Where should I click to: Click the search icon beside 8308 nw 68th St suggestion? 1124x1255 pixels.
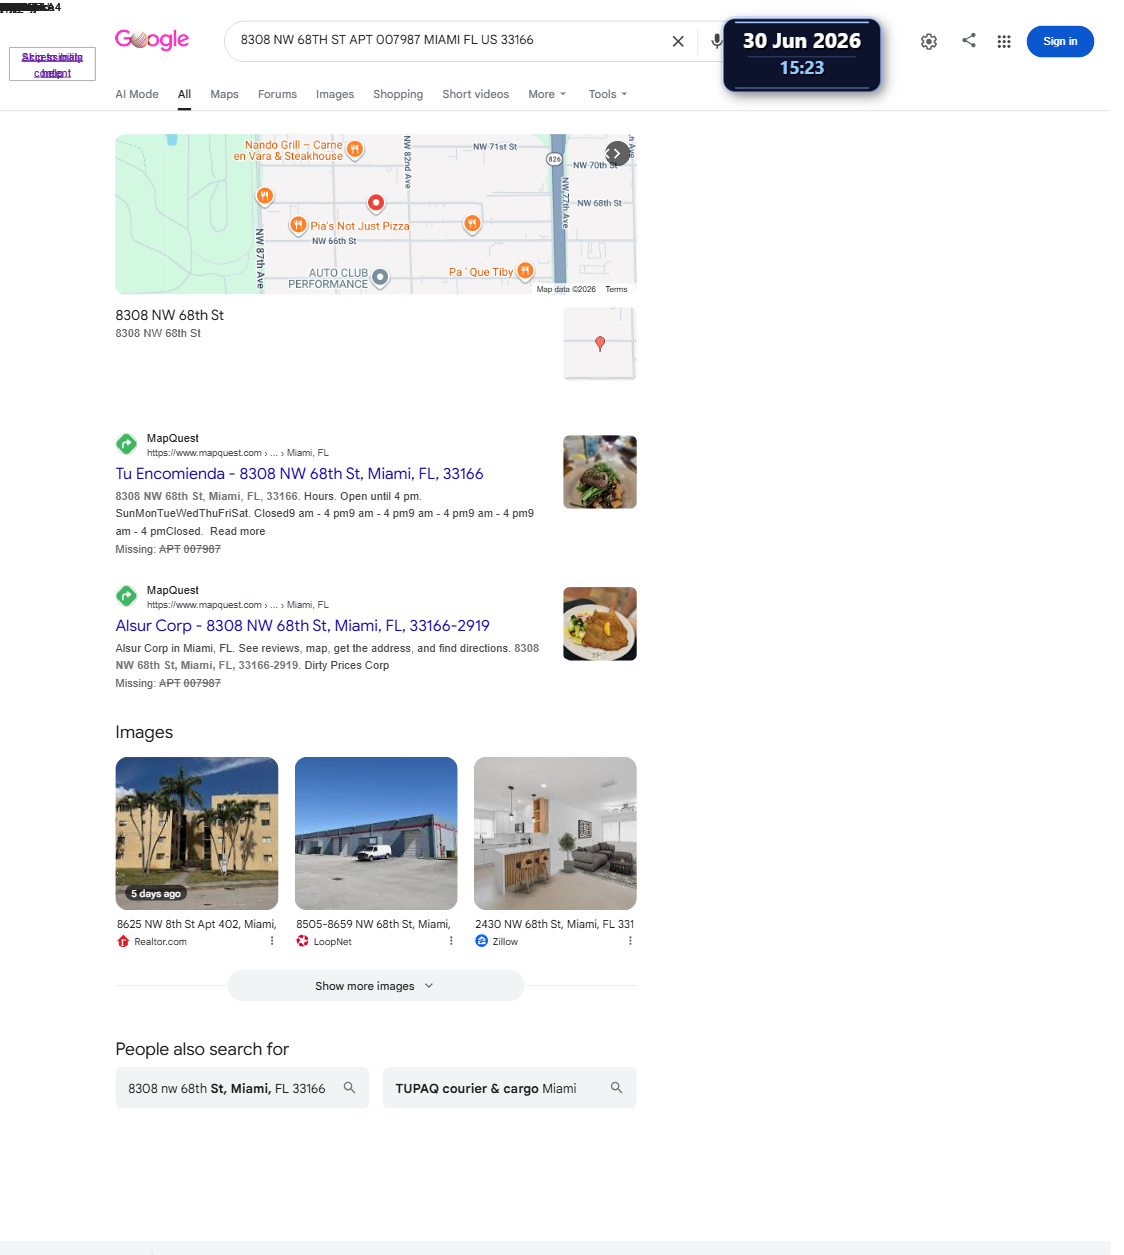349,1087
